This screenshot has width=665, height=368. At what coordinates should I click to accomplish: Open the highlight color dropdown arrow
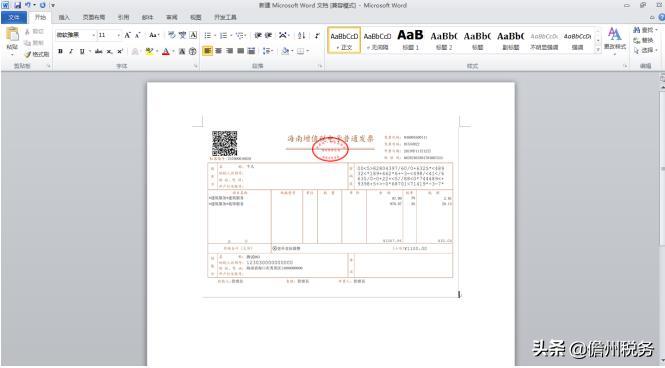pos(157,51)
